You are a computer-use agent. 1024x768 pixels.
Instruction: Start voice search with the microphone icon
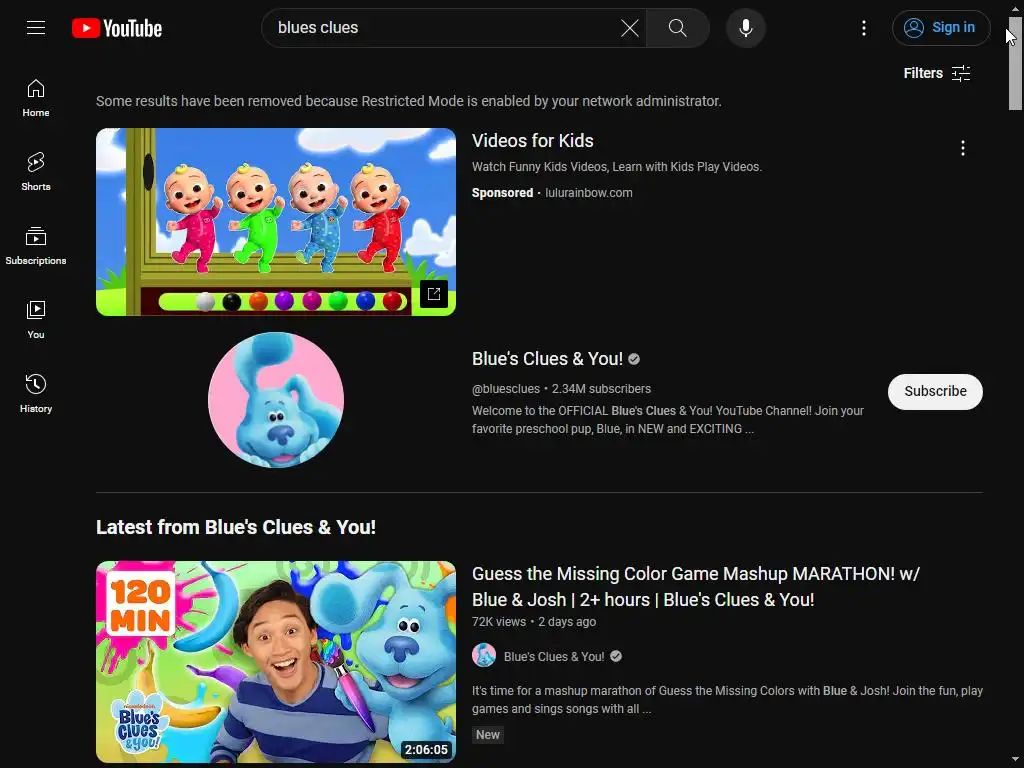(746, 28)
